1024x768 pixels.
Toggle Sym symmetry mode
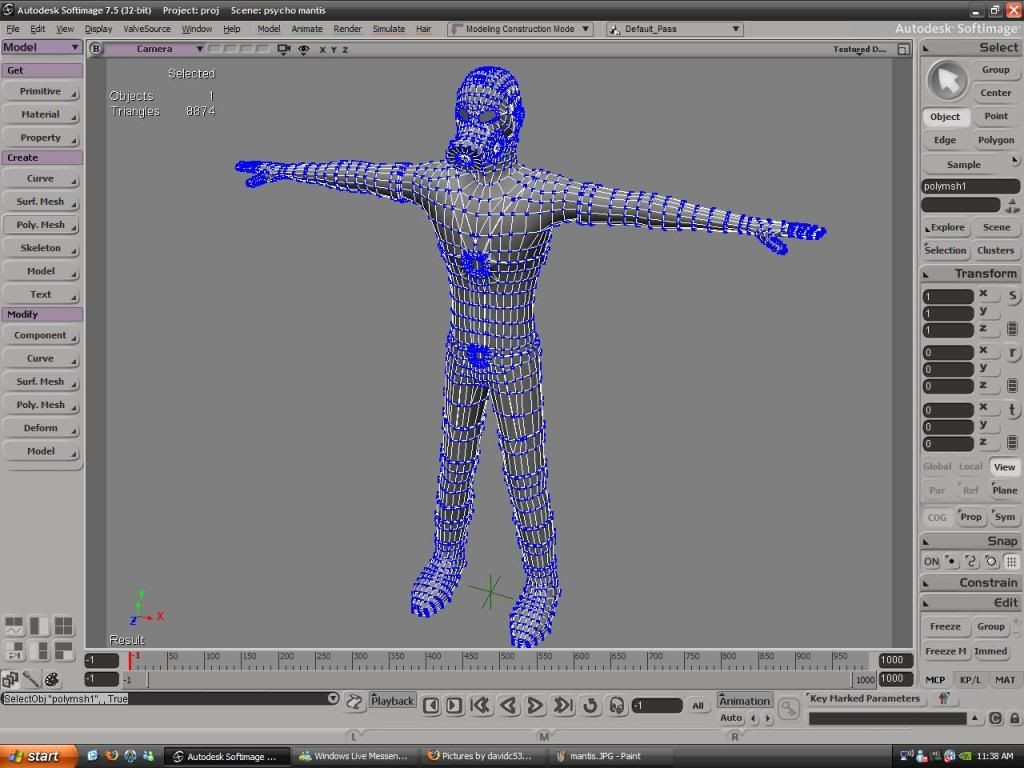1004,517
